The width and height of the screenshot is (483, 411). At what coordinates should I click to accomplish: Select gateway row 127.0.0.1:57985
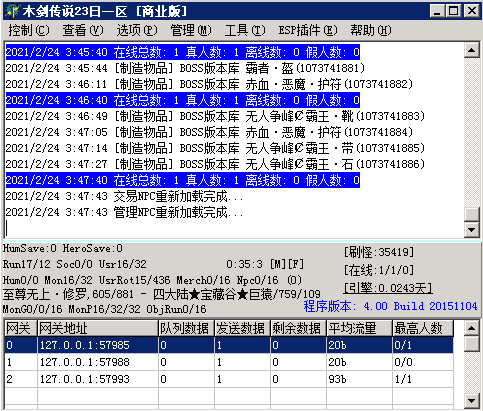tap(229, 345)
